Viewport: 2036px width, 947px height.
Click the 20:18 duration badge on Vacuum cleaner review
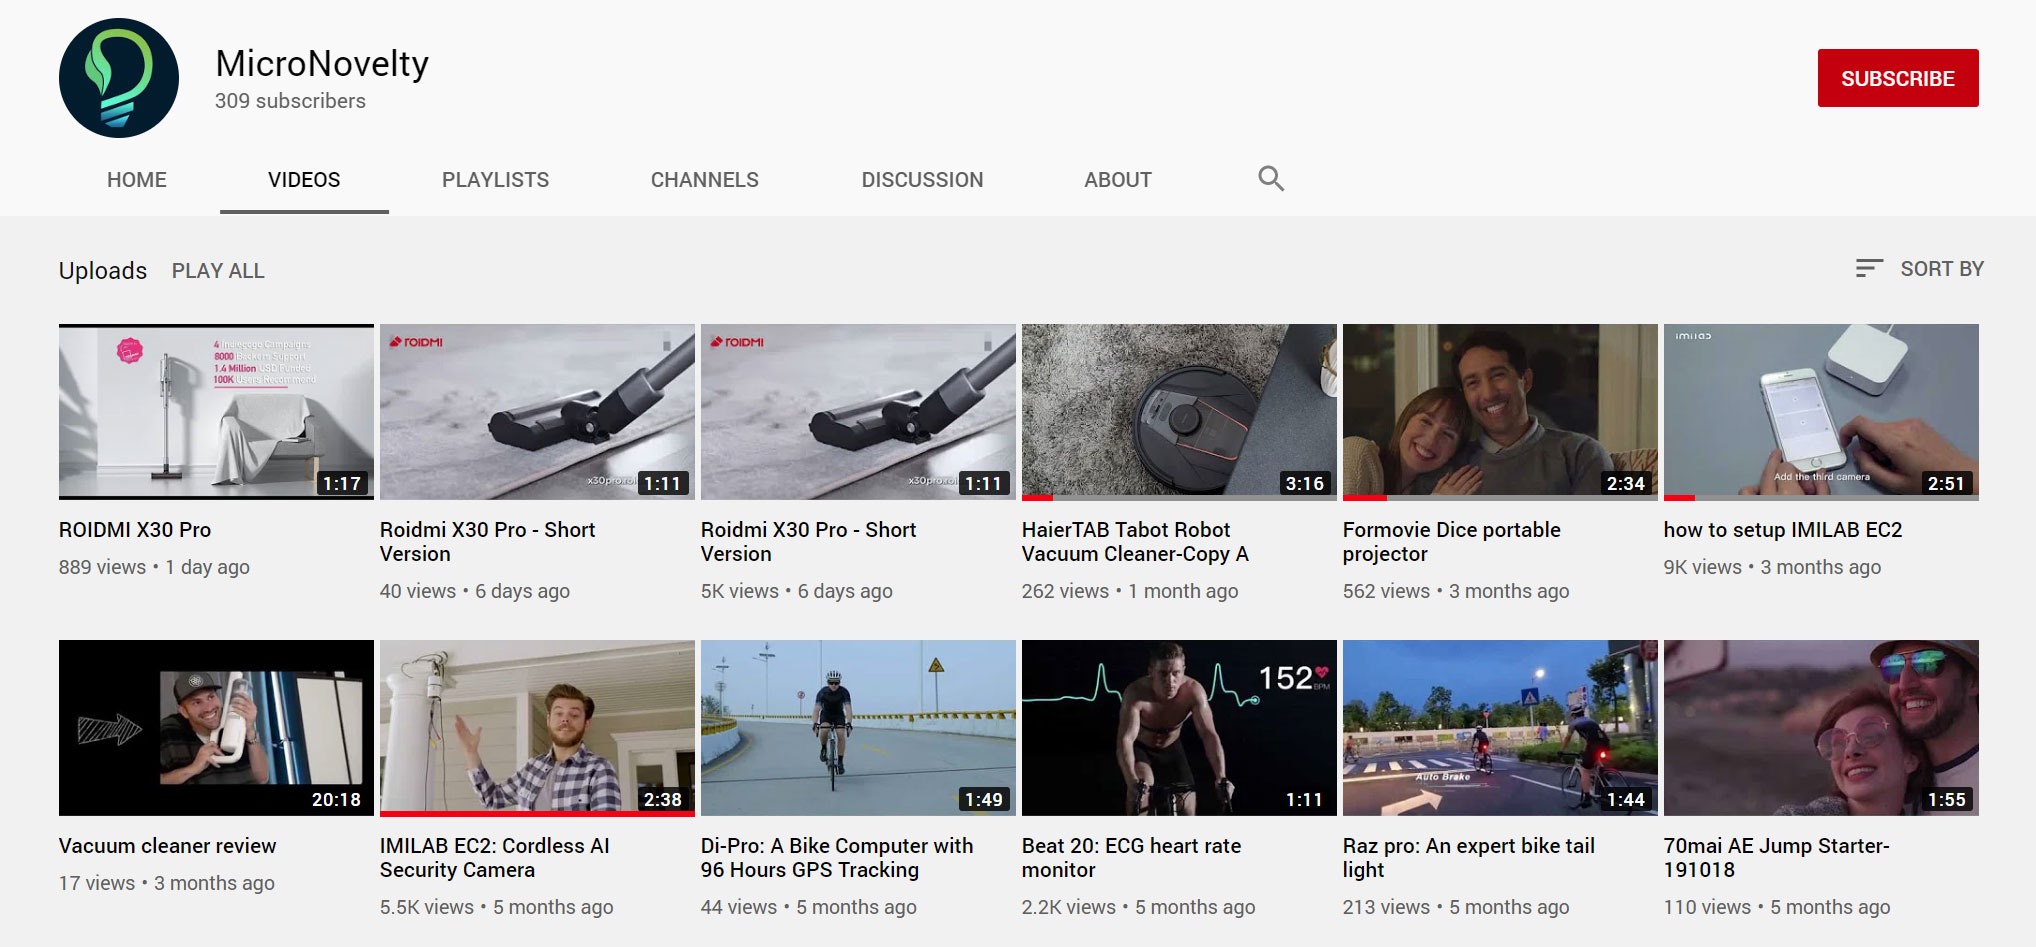336,800
